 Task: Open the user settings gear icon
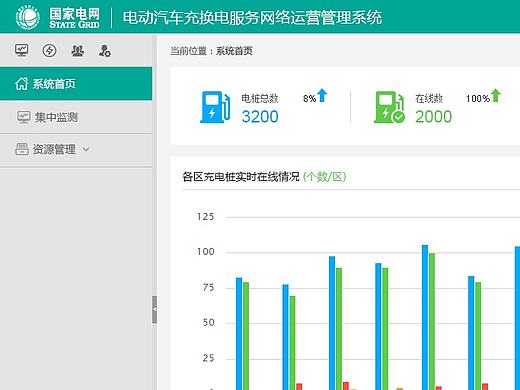[105, 51]
